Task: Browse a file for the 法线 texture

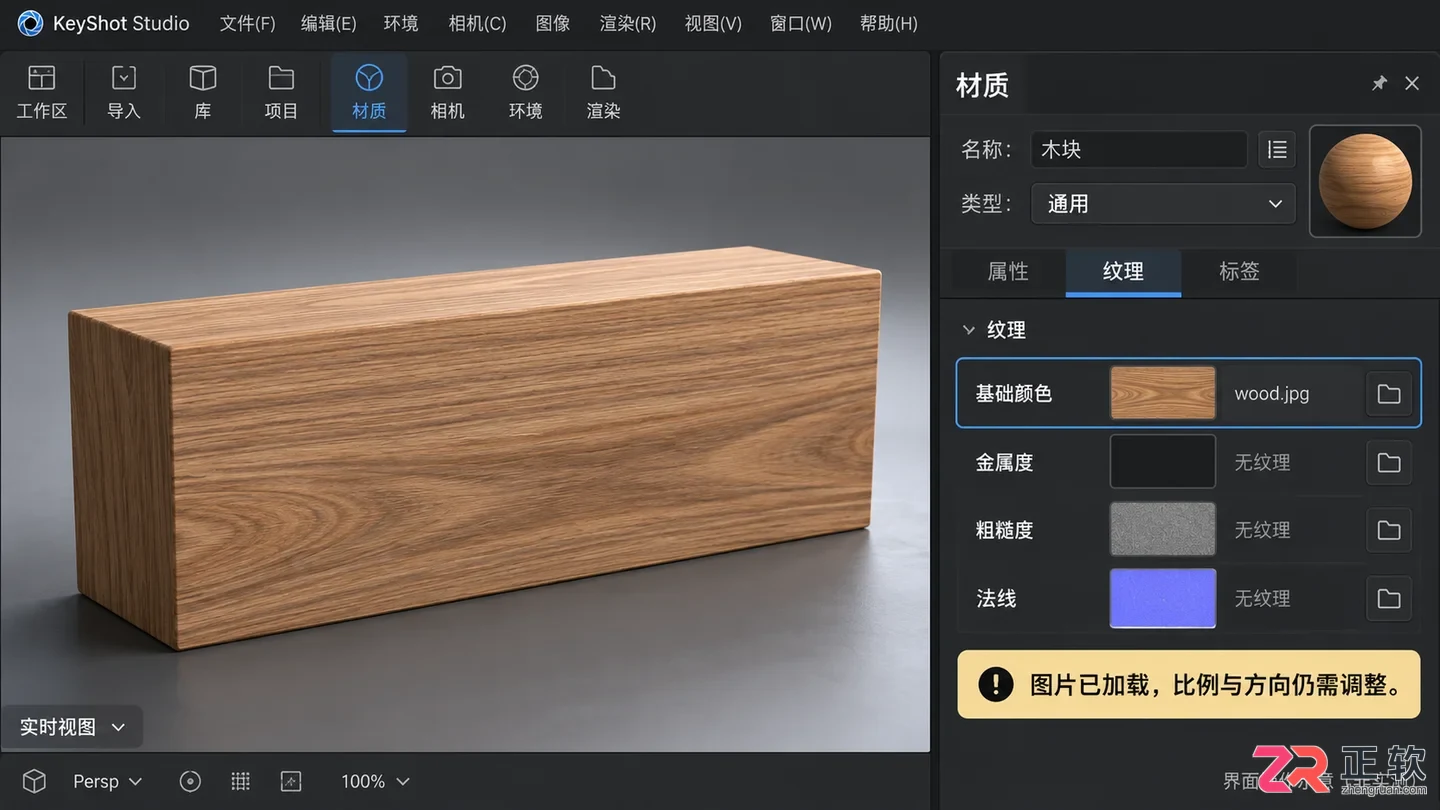Action: click(1389, 598)
